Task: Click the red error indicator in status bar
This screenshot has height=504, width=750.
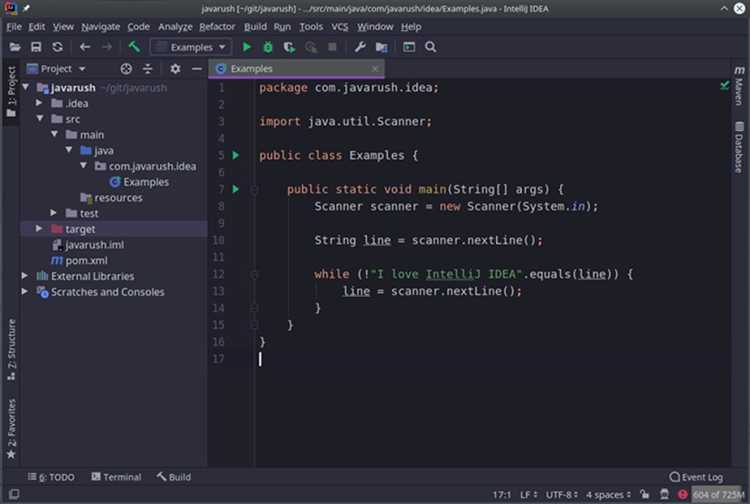Action: pyautogui.click(x=683, y=494)
